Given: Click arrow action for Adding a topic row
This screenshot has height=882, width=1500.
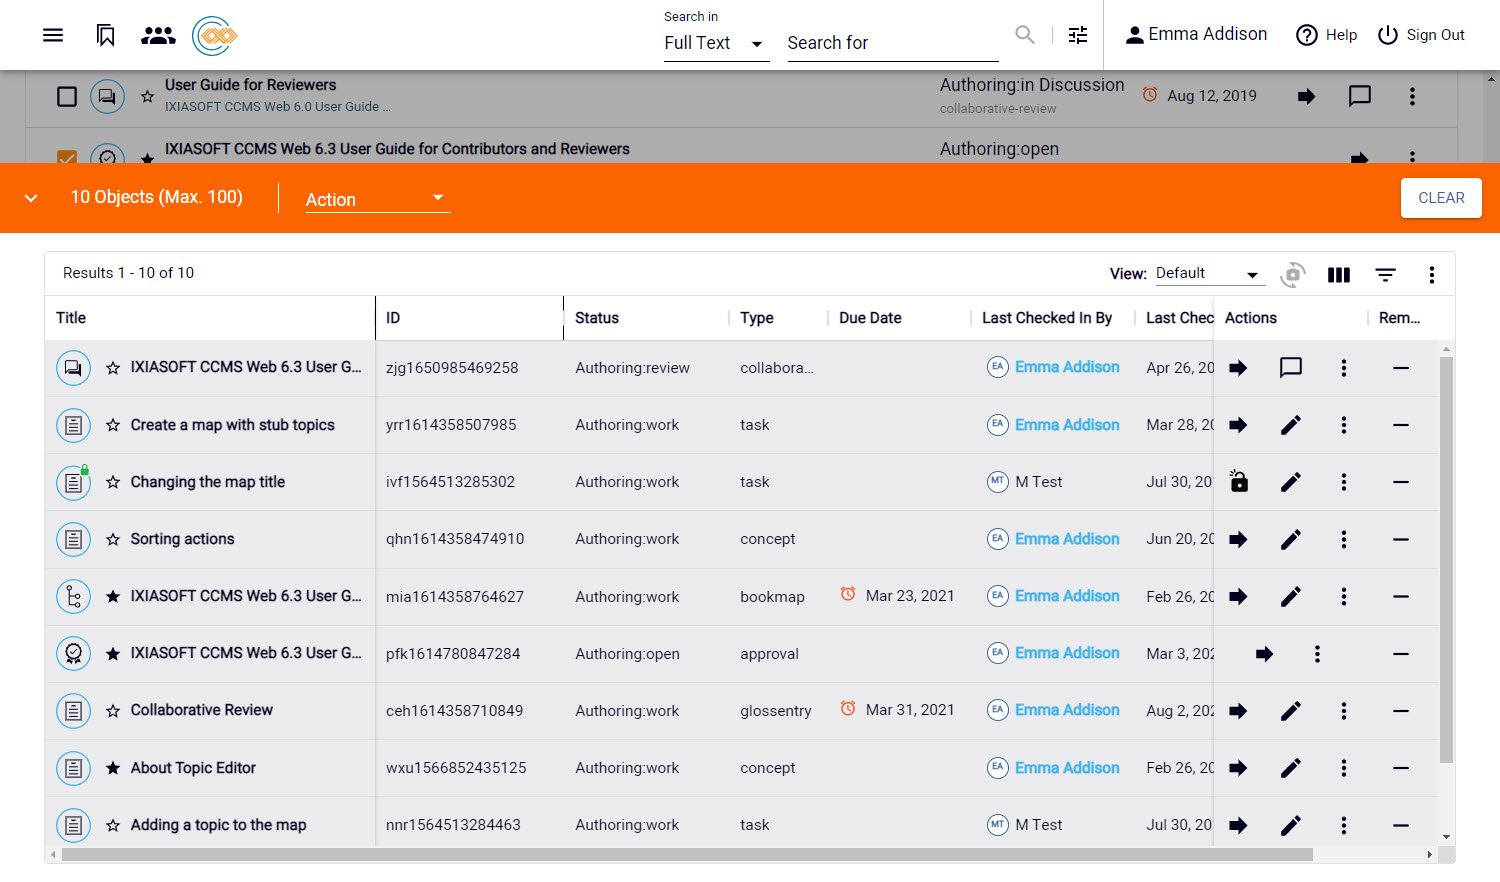Looking at the screenshot, I should pyautogui.click(x=1238, y=825).
